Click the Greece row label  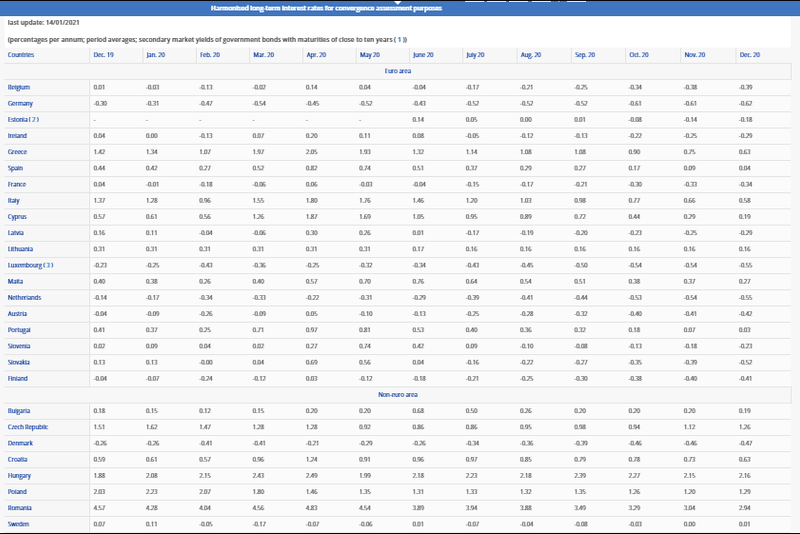pyautogui.click(x=18, y=152)
